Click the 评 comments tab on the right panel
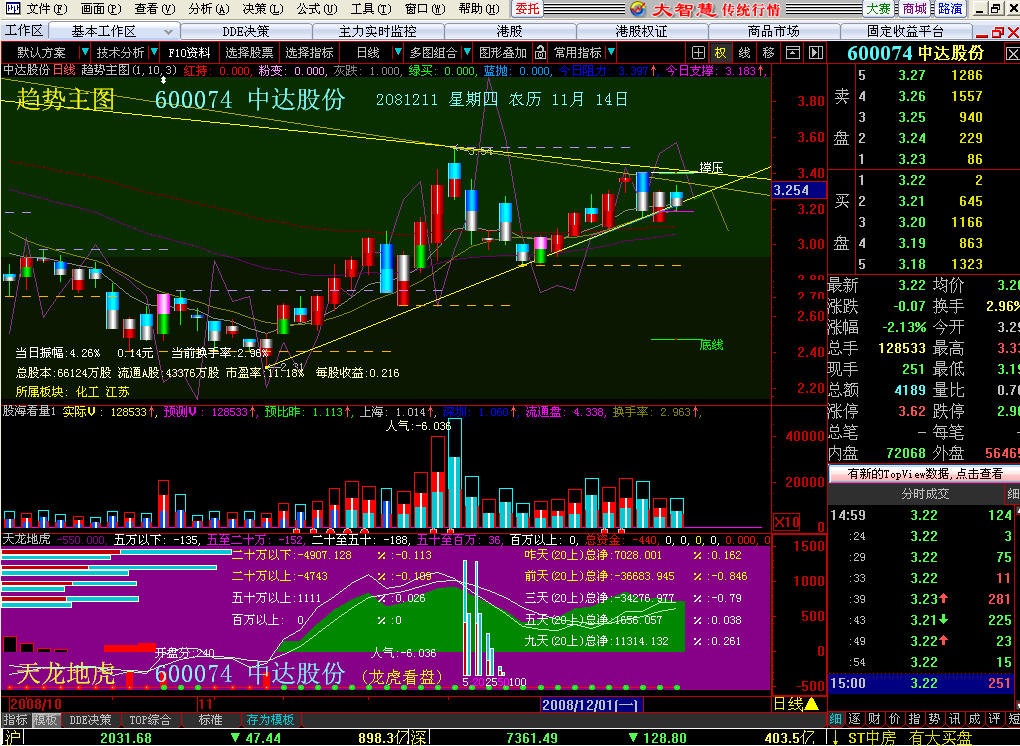 click(994, 719)
